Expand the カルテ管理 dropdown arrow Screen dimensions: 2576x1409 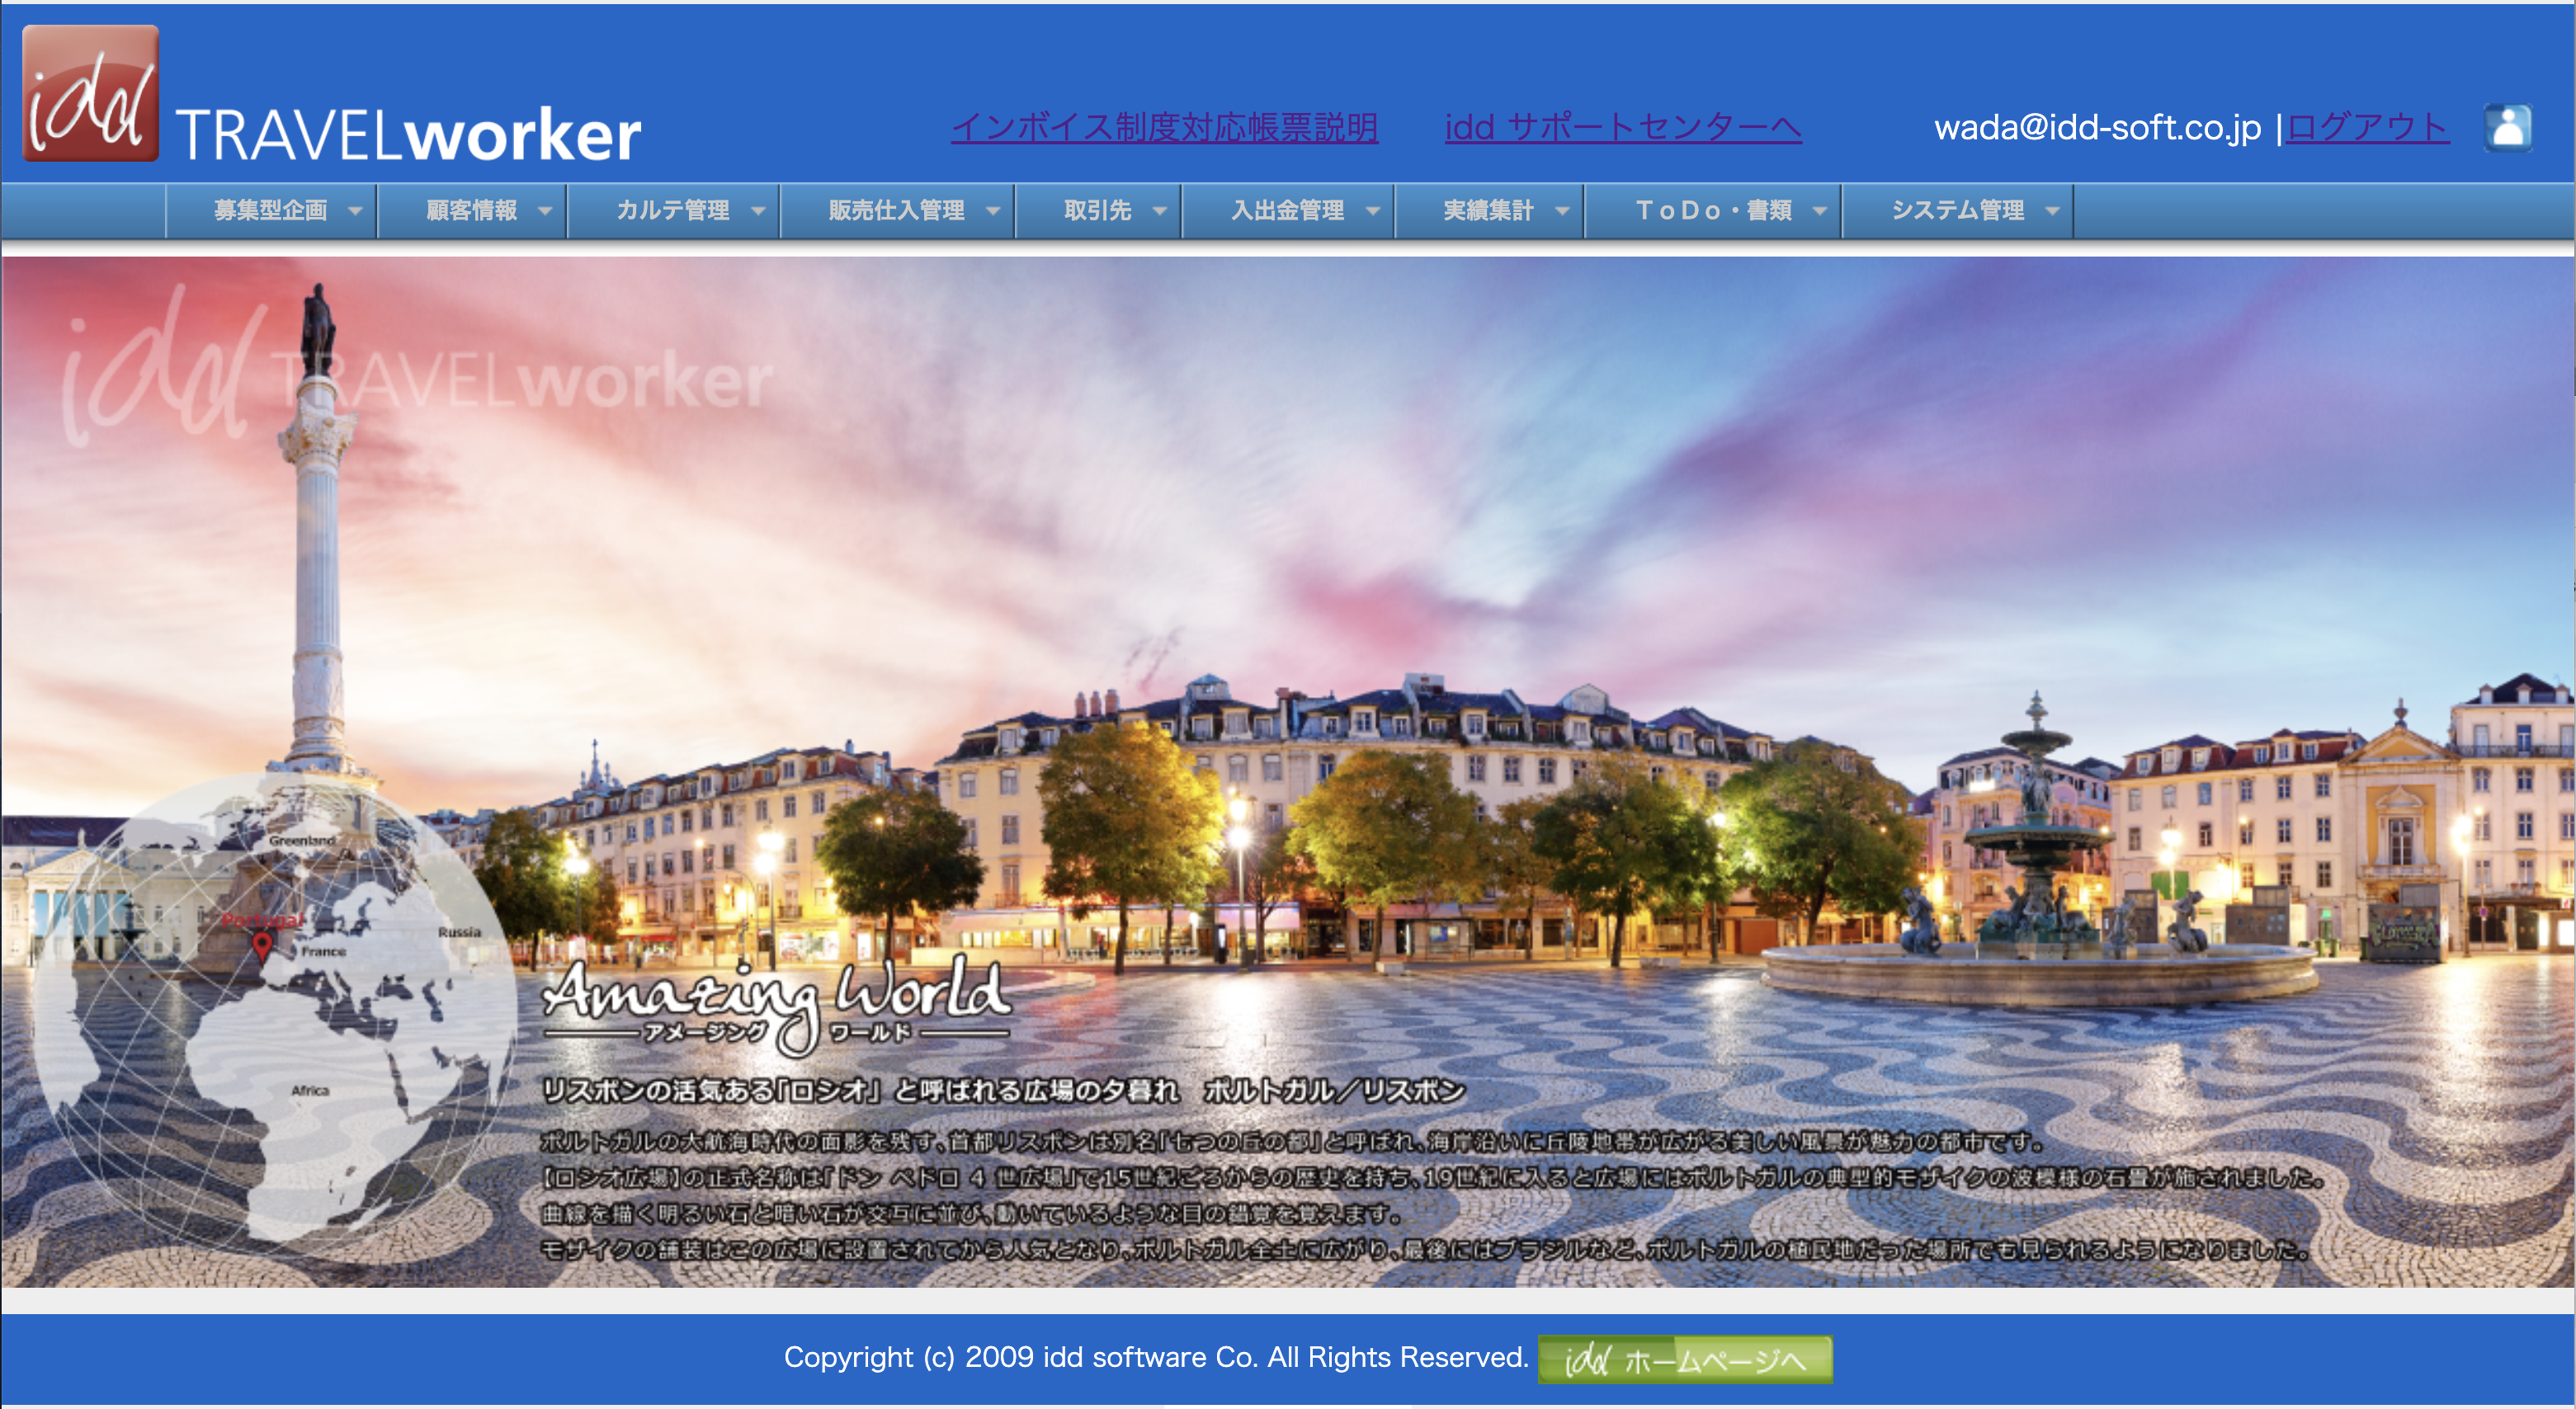758,212
